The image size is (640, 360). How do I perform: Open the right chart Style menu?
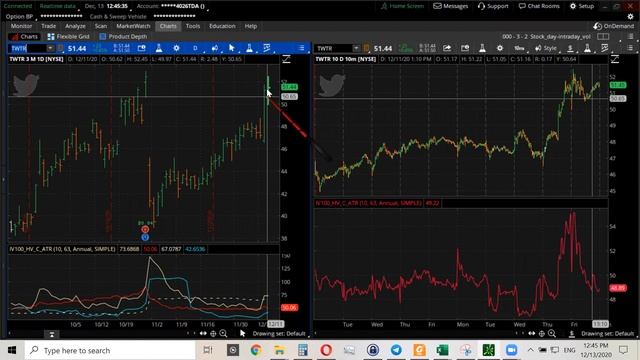tap(545, 48)
